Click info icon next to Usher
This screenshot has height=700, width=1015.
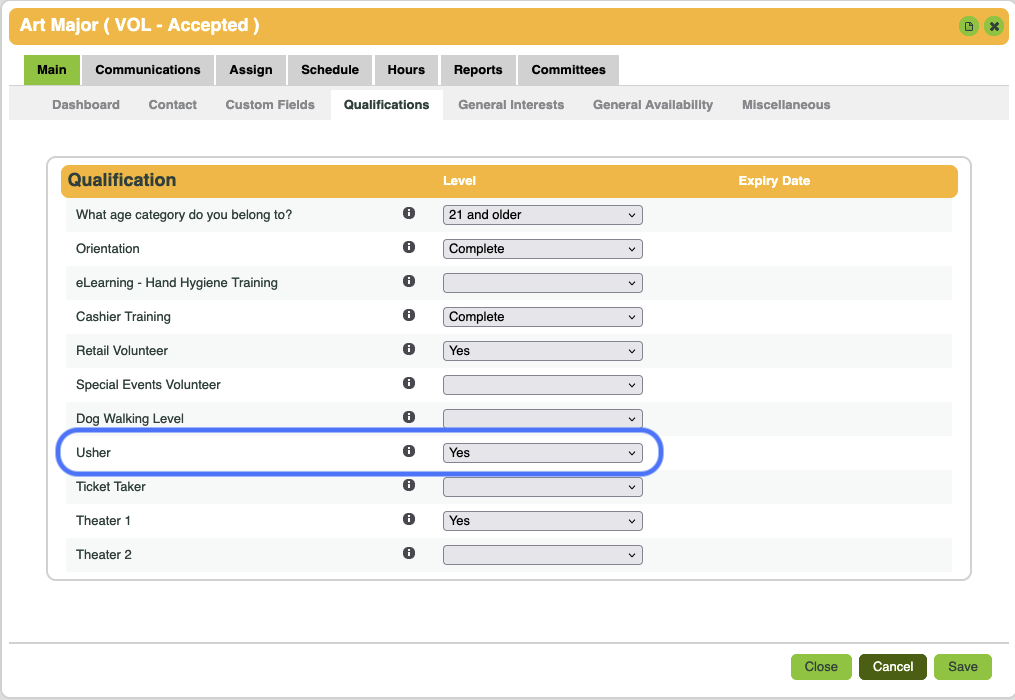408,451
